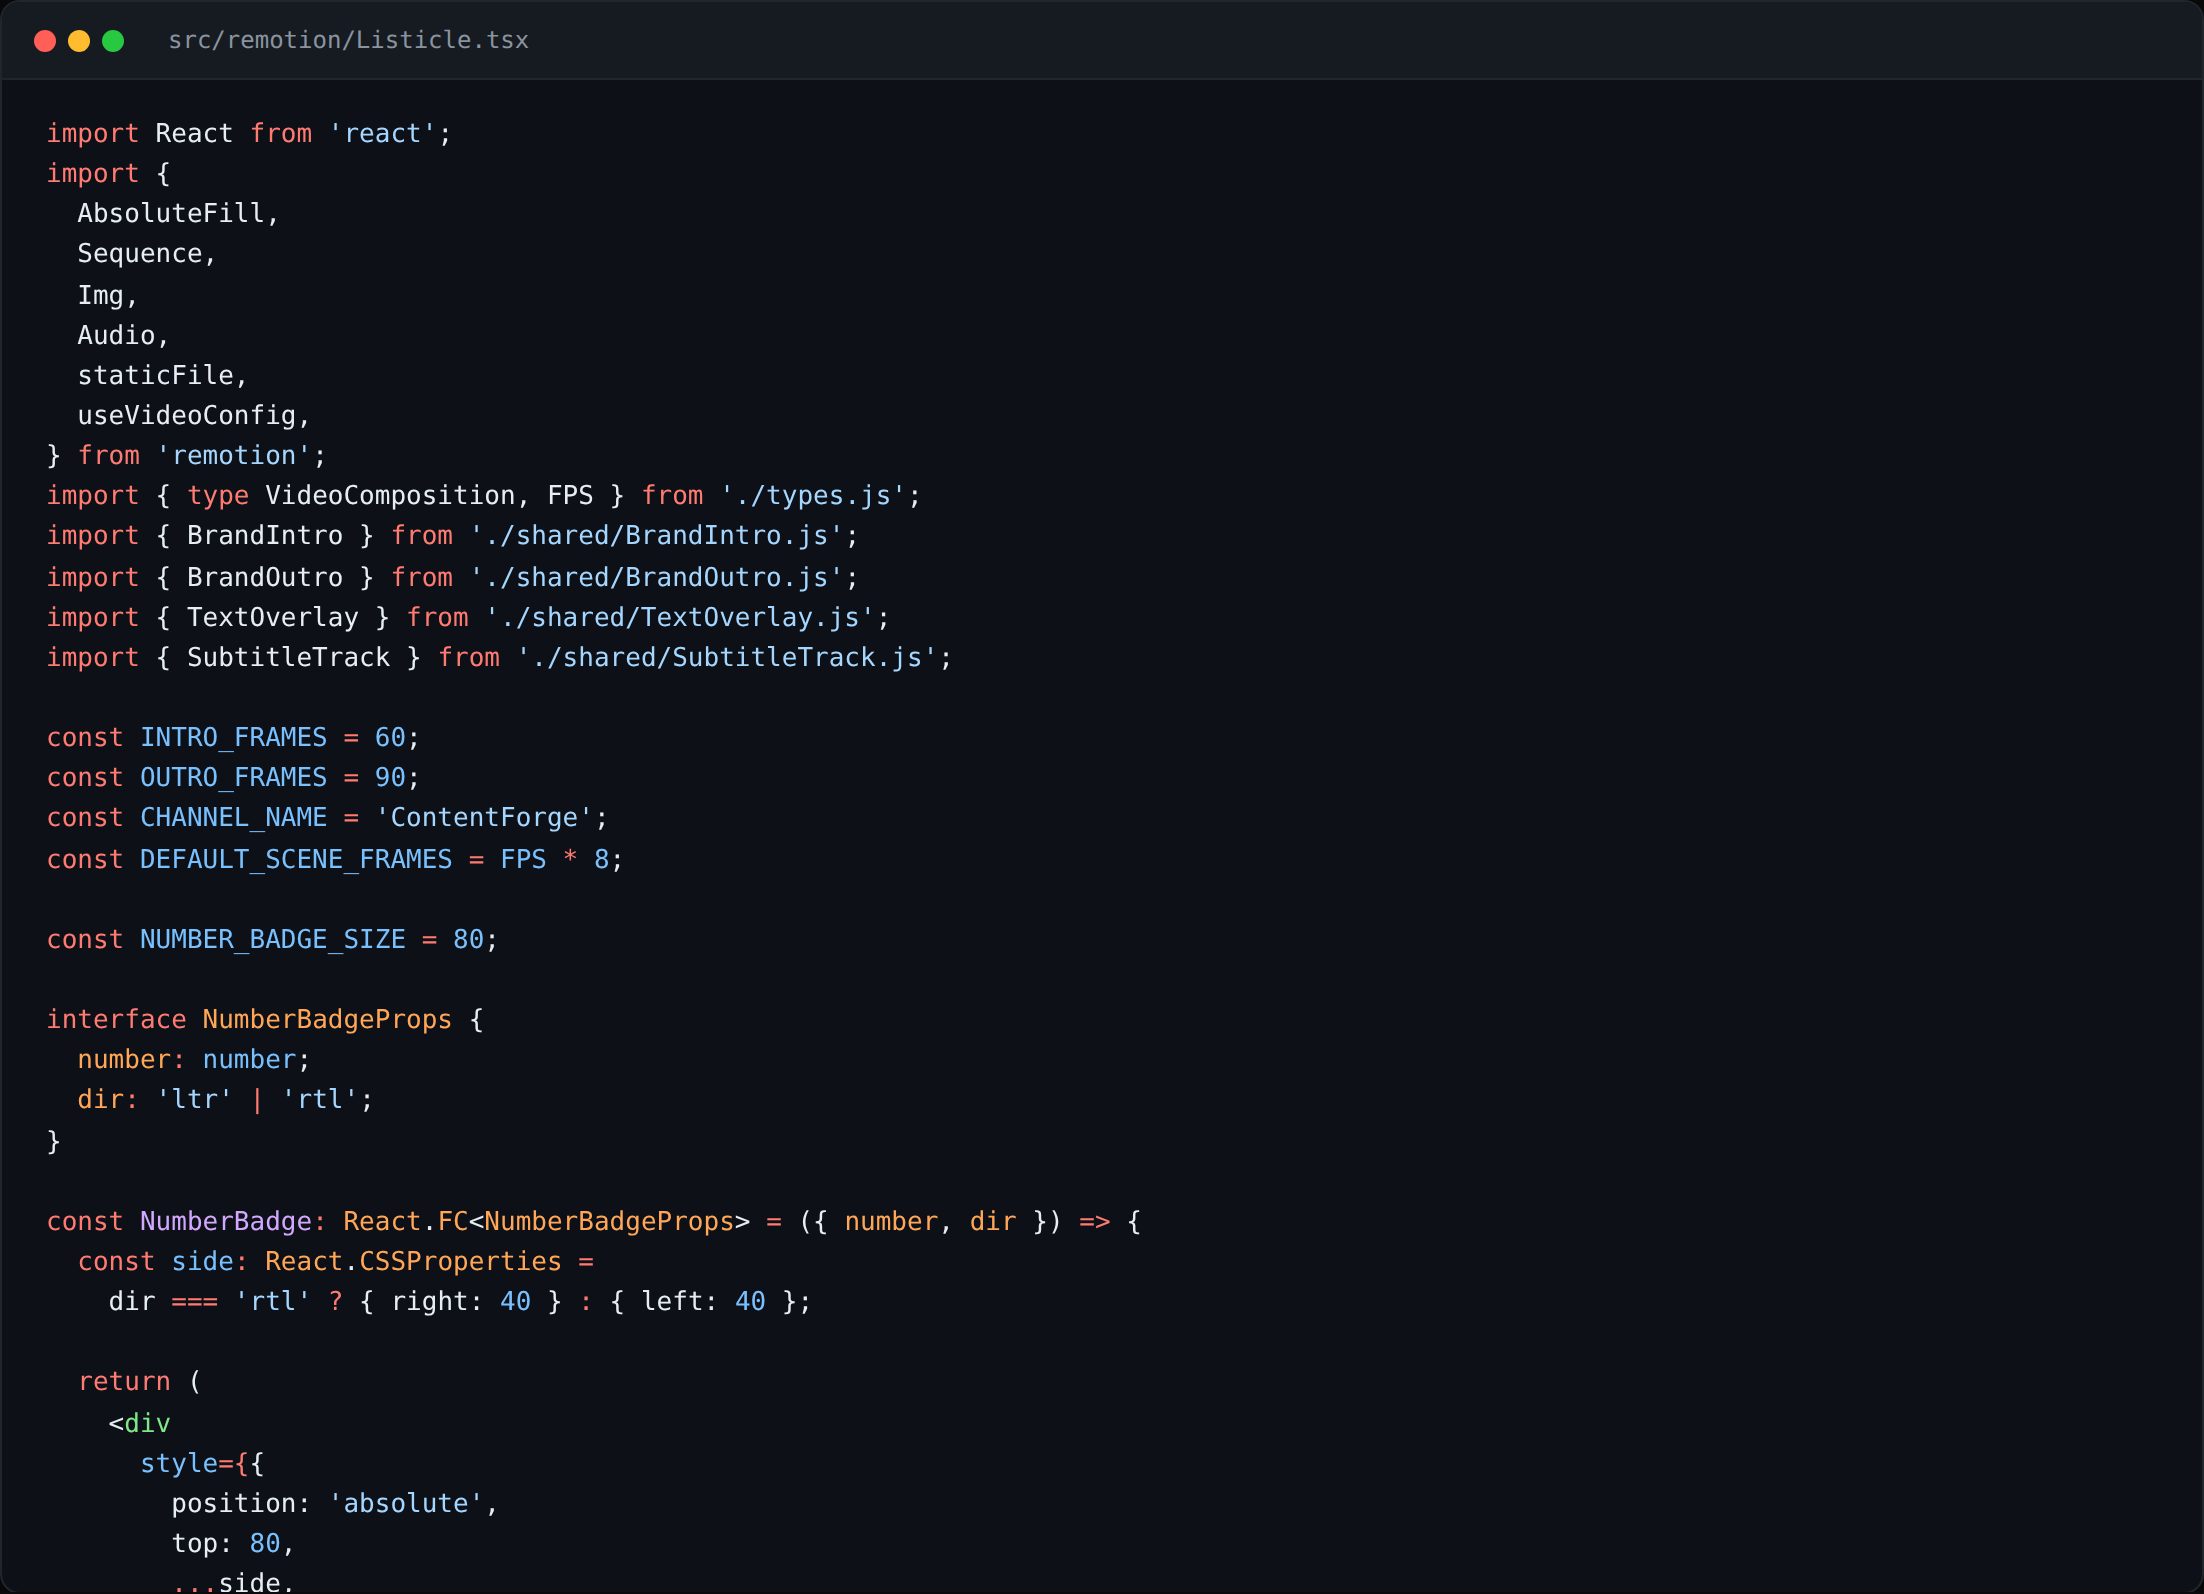This screenshot has width=2204, height=1594.
Task: Click the AbsoluteFill import name
Action: [x=171, y=214]
